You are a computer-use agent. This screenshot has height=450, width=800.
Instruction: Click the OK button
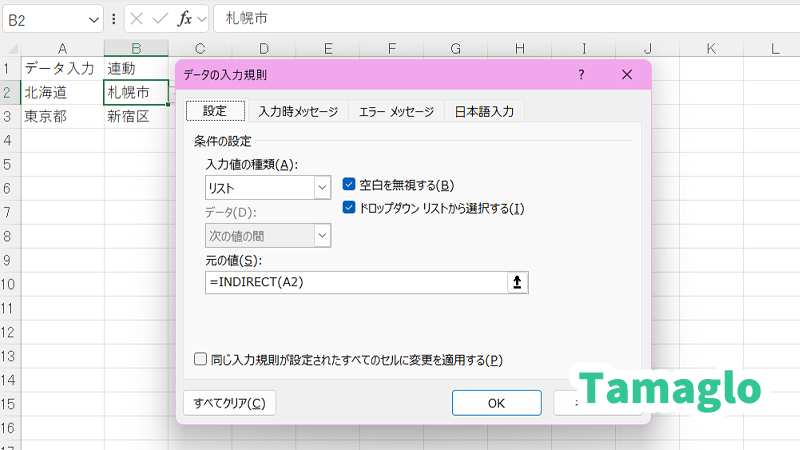(x=496, y=403)
